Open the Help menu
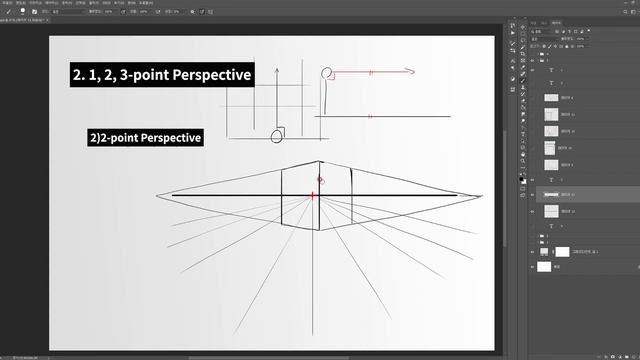 point(146,3)
